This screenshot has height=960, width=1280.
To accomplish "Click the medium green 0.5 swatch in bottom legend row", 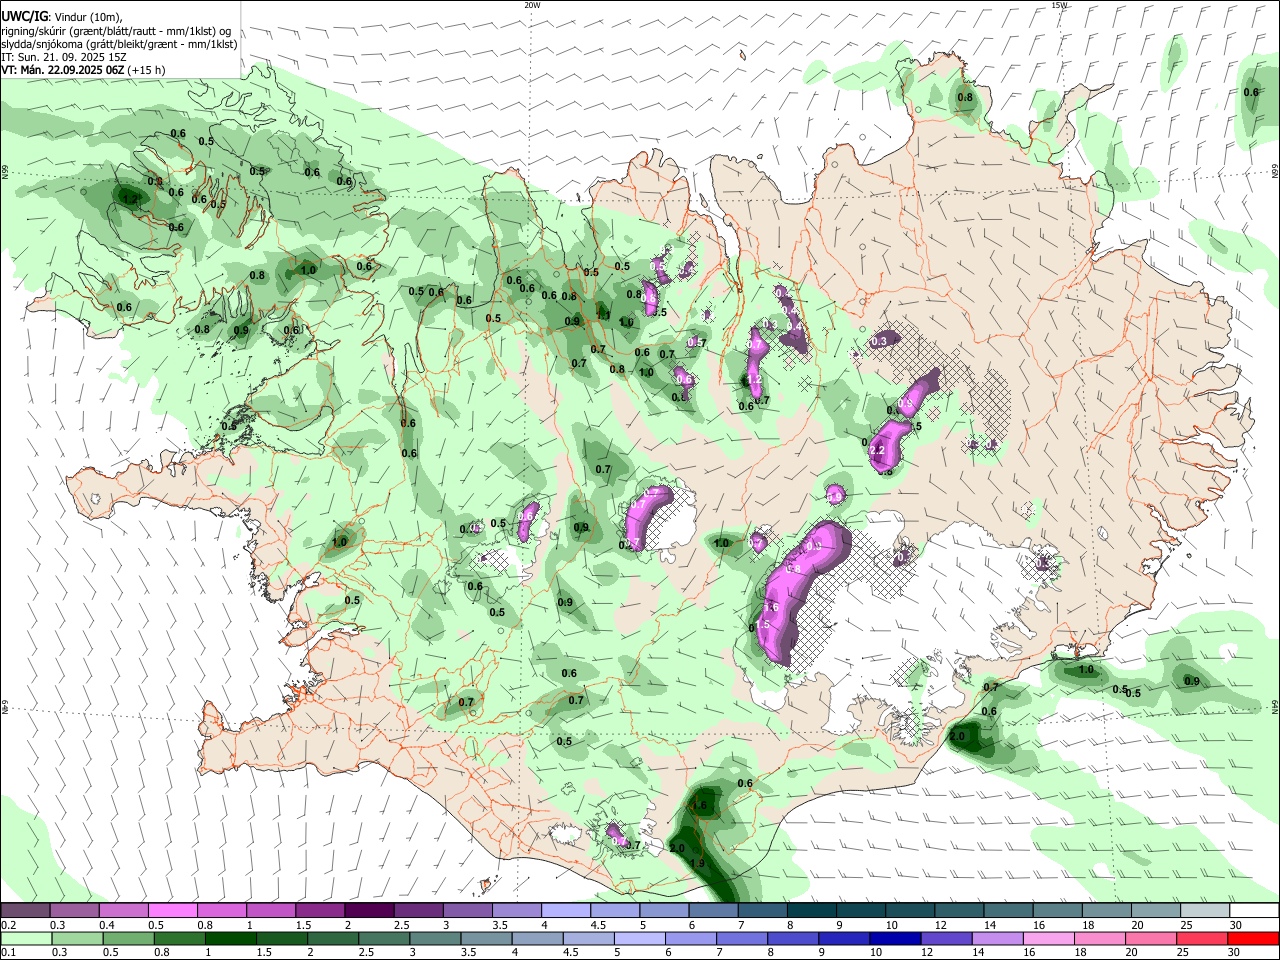I will click(128, 938).
